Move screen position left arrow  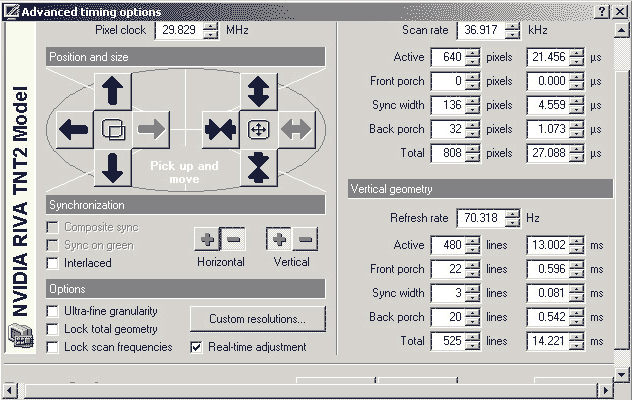(74, 129)
